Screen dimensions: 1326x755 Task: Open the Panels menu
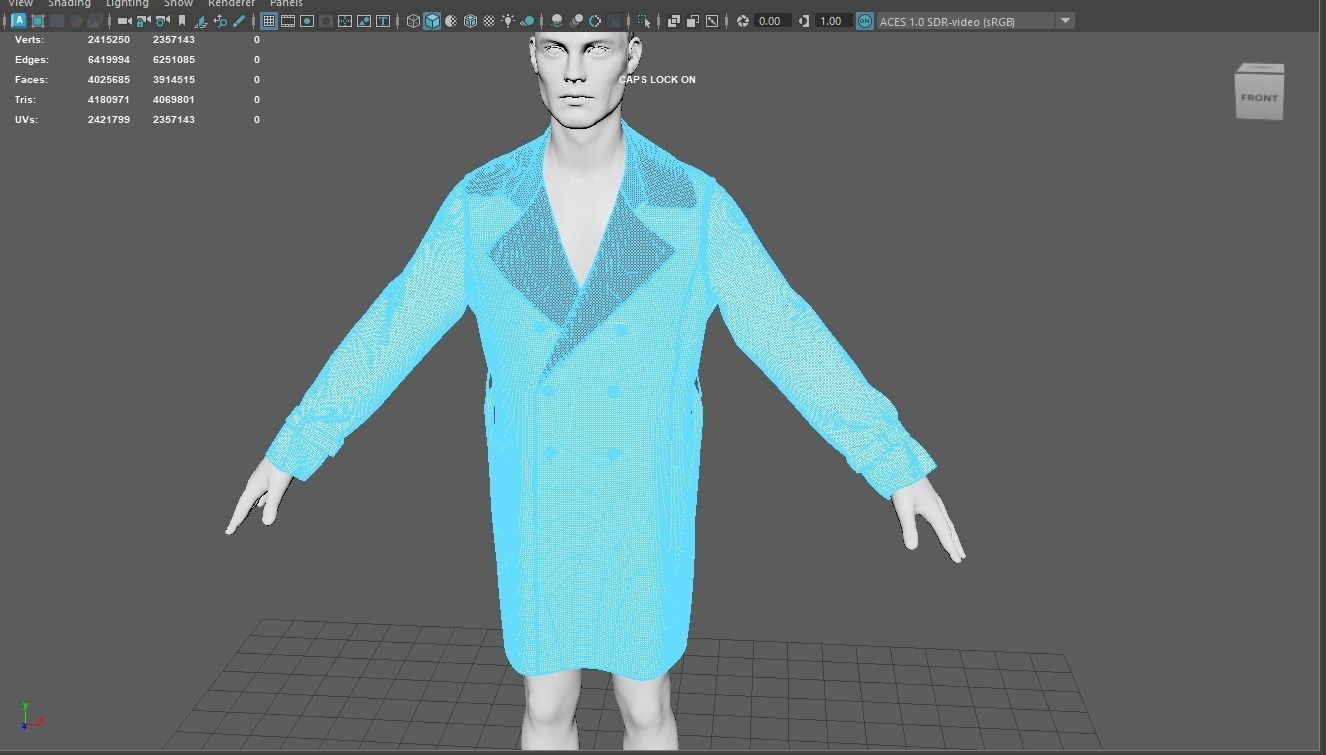(286, 4)
